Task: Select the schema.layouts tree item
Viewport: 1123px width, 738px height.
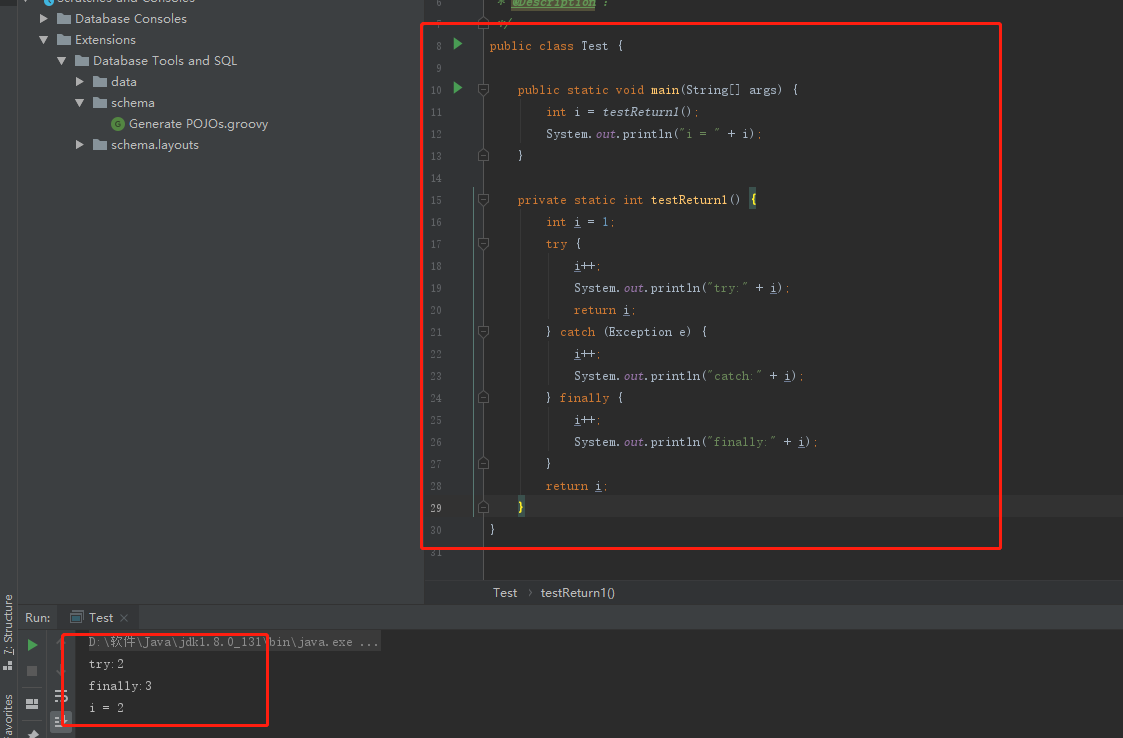Action: tap(155, 145)
